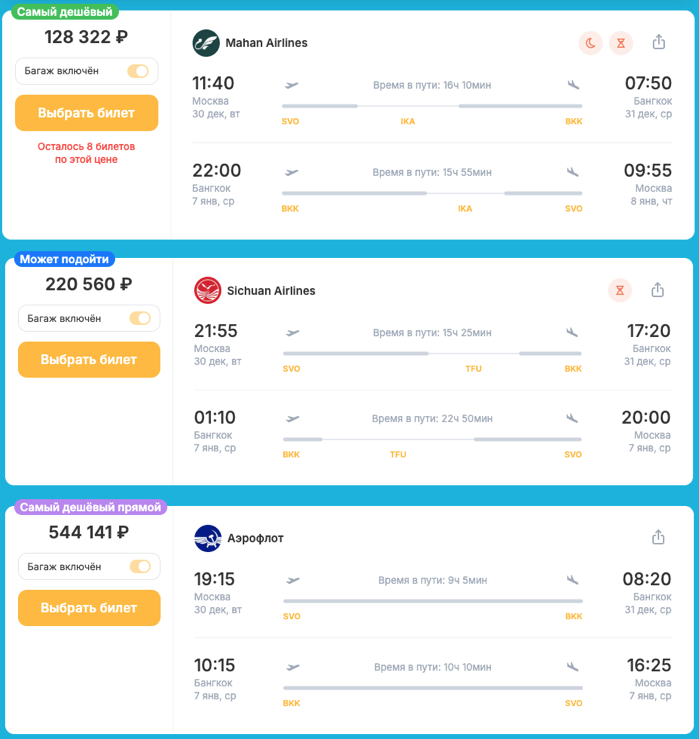The image size is (699, 739).
Task: Click the night flight moon icon
Action: coord(591,43)
